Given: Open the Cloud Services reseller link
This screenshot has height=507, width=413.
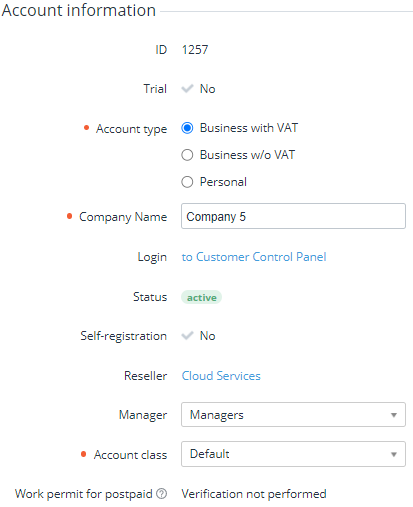Looking at the screenshot, I should coord(221,376).
